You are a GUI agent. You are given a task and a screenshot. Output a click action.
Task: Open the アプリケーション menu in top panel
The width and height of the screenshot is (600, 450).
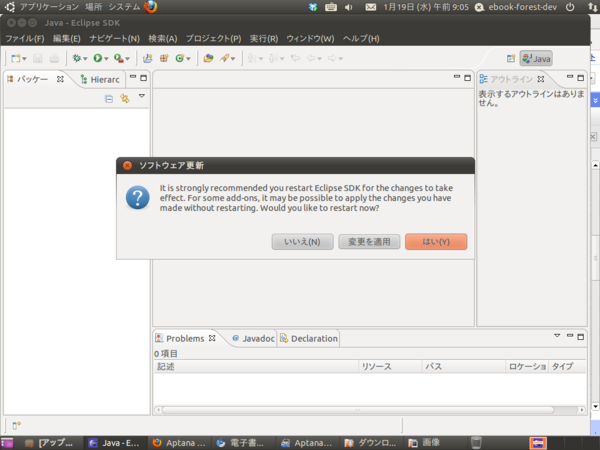tap(49, 7)
